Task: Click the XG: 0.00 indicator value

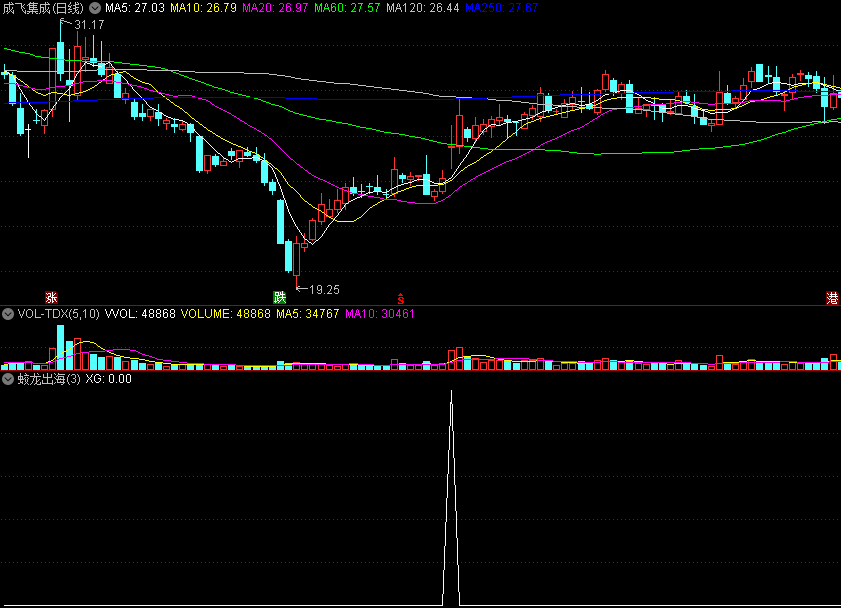Action: (x=109, y=379)
